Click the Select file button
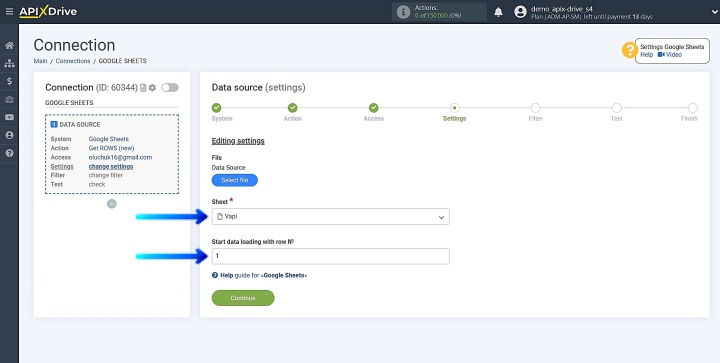The width and height of the screenshot is (720, 363). (x=235, y=180)
